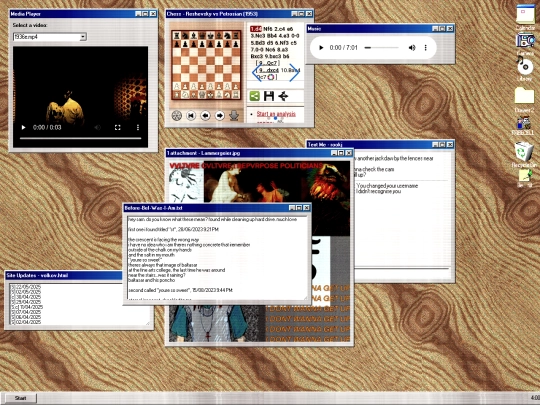Open the Camera desktop icon
This screenshot has height=405, width=540.
point(525,44)
